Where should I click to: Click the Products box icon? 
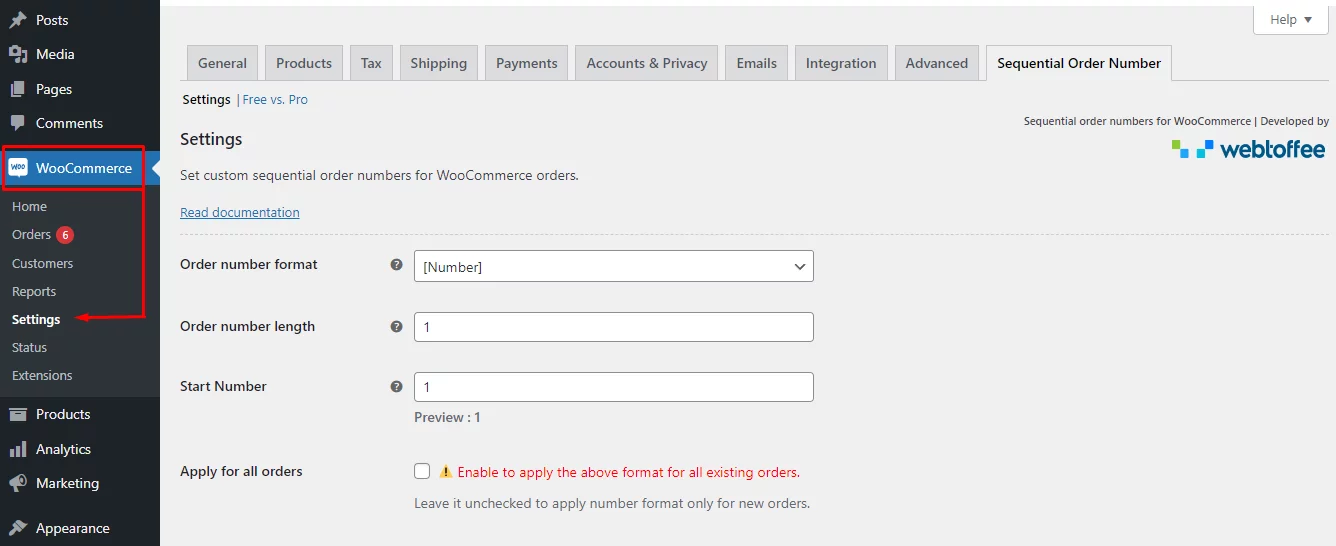18,414
